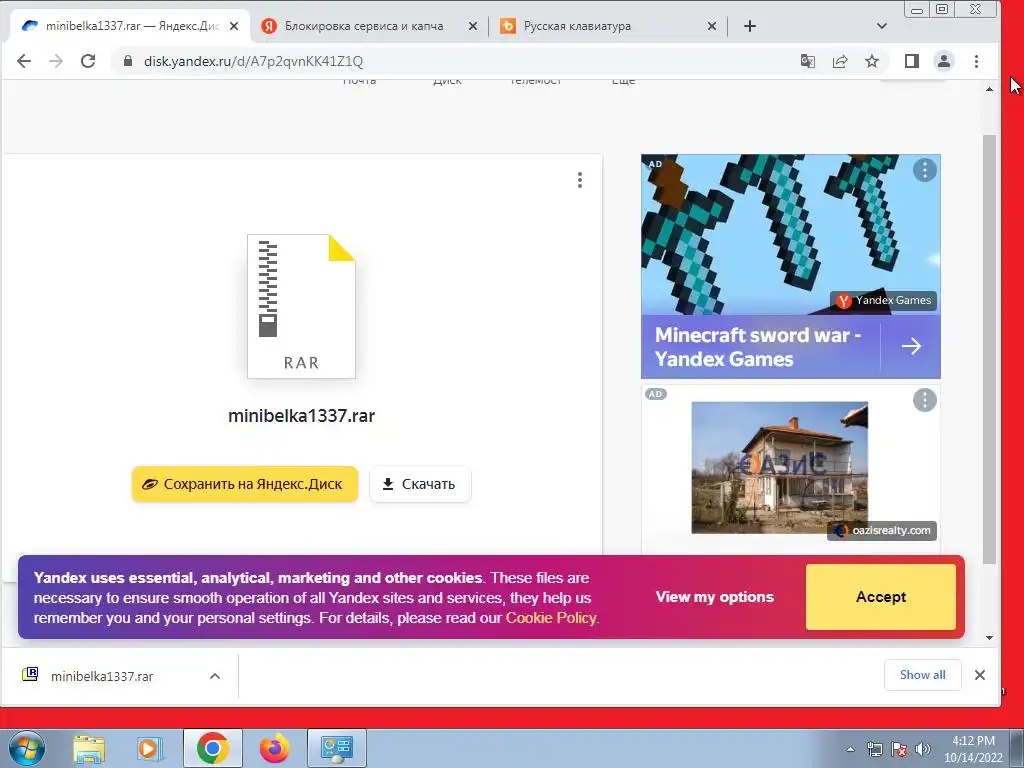This screenshot has width=1024, height=768.
Task: Open Windows Media Player from taskbar
Action: (150, 748)
